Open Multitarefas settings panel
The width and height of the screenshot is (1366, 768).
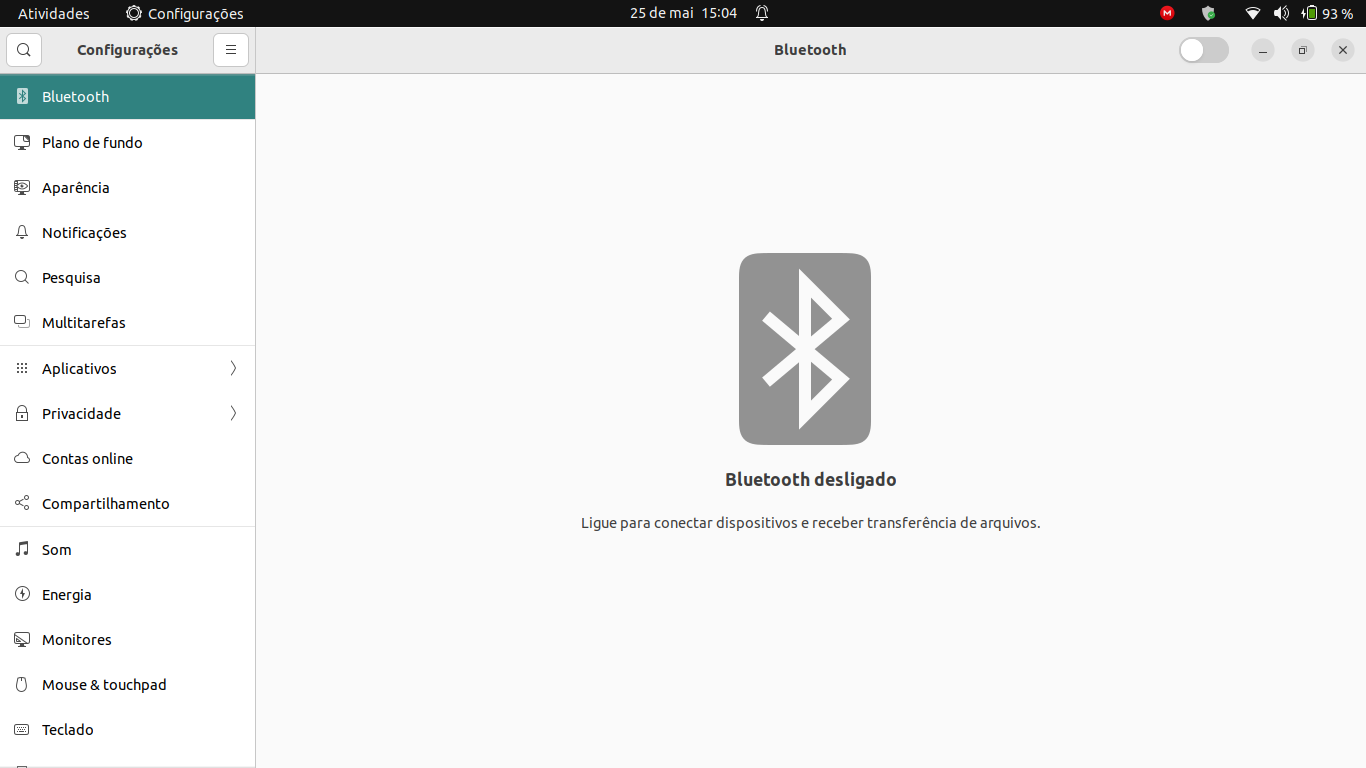click(x=128, y=322)
